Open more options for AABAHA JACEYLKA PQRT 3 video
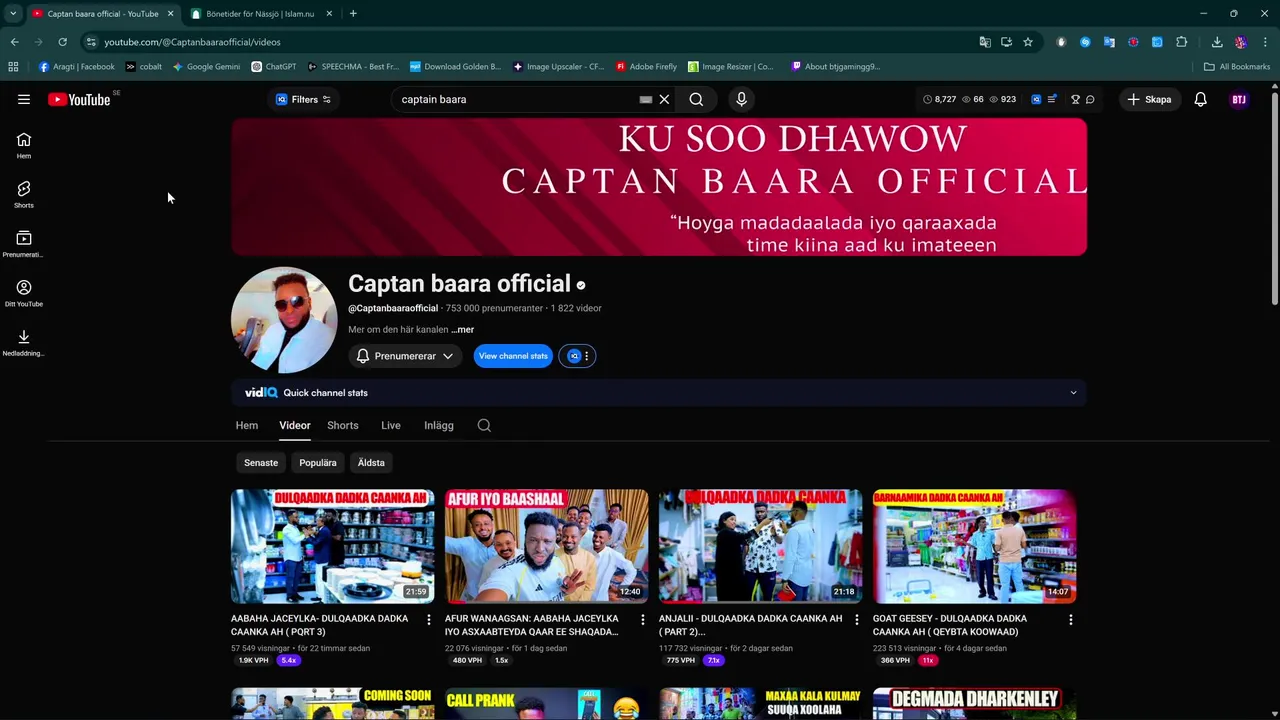 (429, 620)
